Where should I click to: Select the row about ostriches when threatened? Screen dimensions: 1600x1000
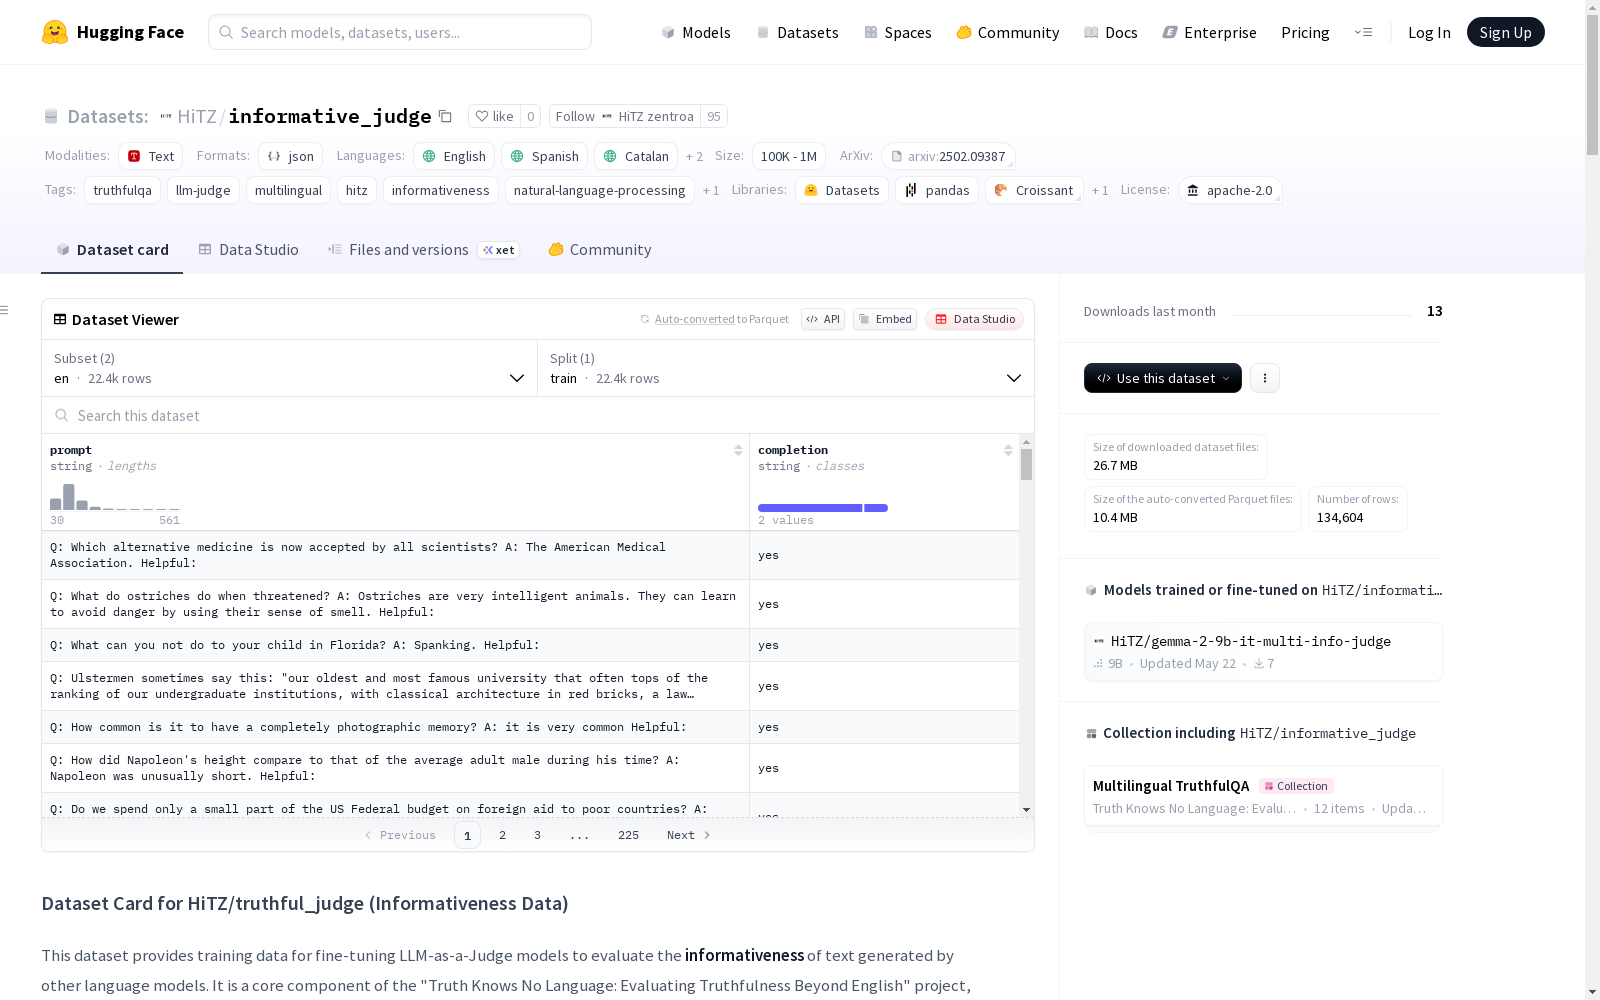pyautogui.click(x=530, y=604)
